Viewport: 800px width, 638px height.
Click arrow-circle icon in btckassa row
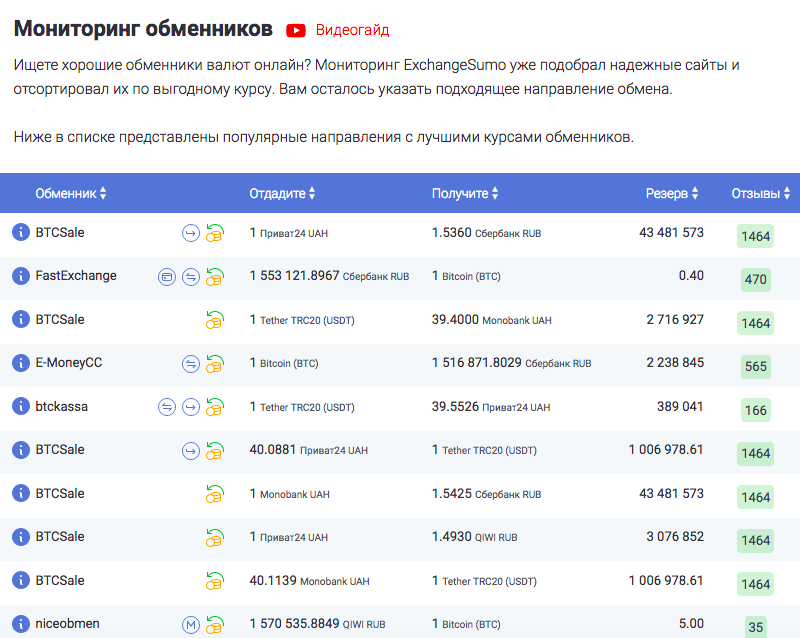[x=191, y=407]
